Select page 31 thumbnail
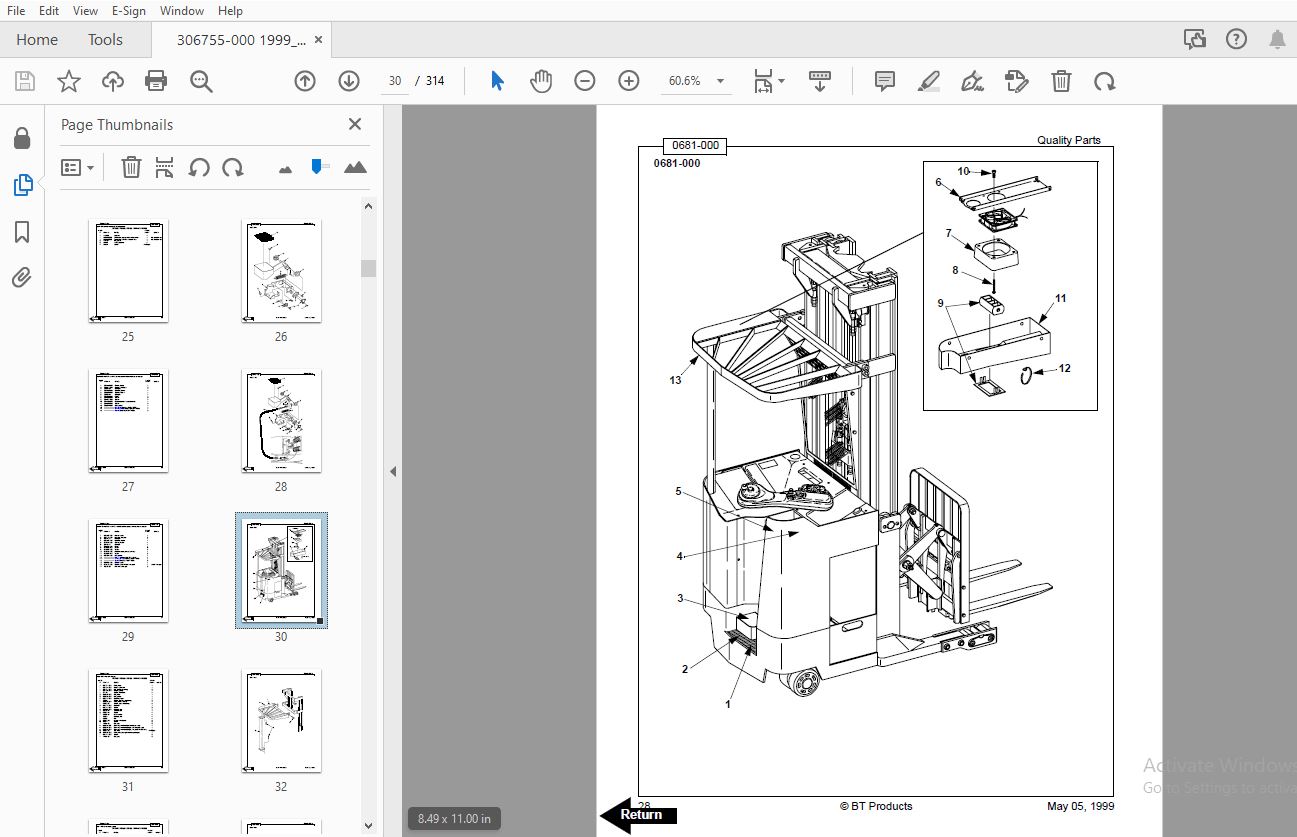Viewport: 1297px width, 837px height. (x=128, y=721)
